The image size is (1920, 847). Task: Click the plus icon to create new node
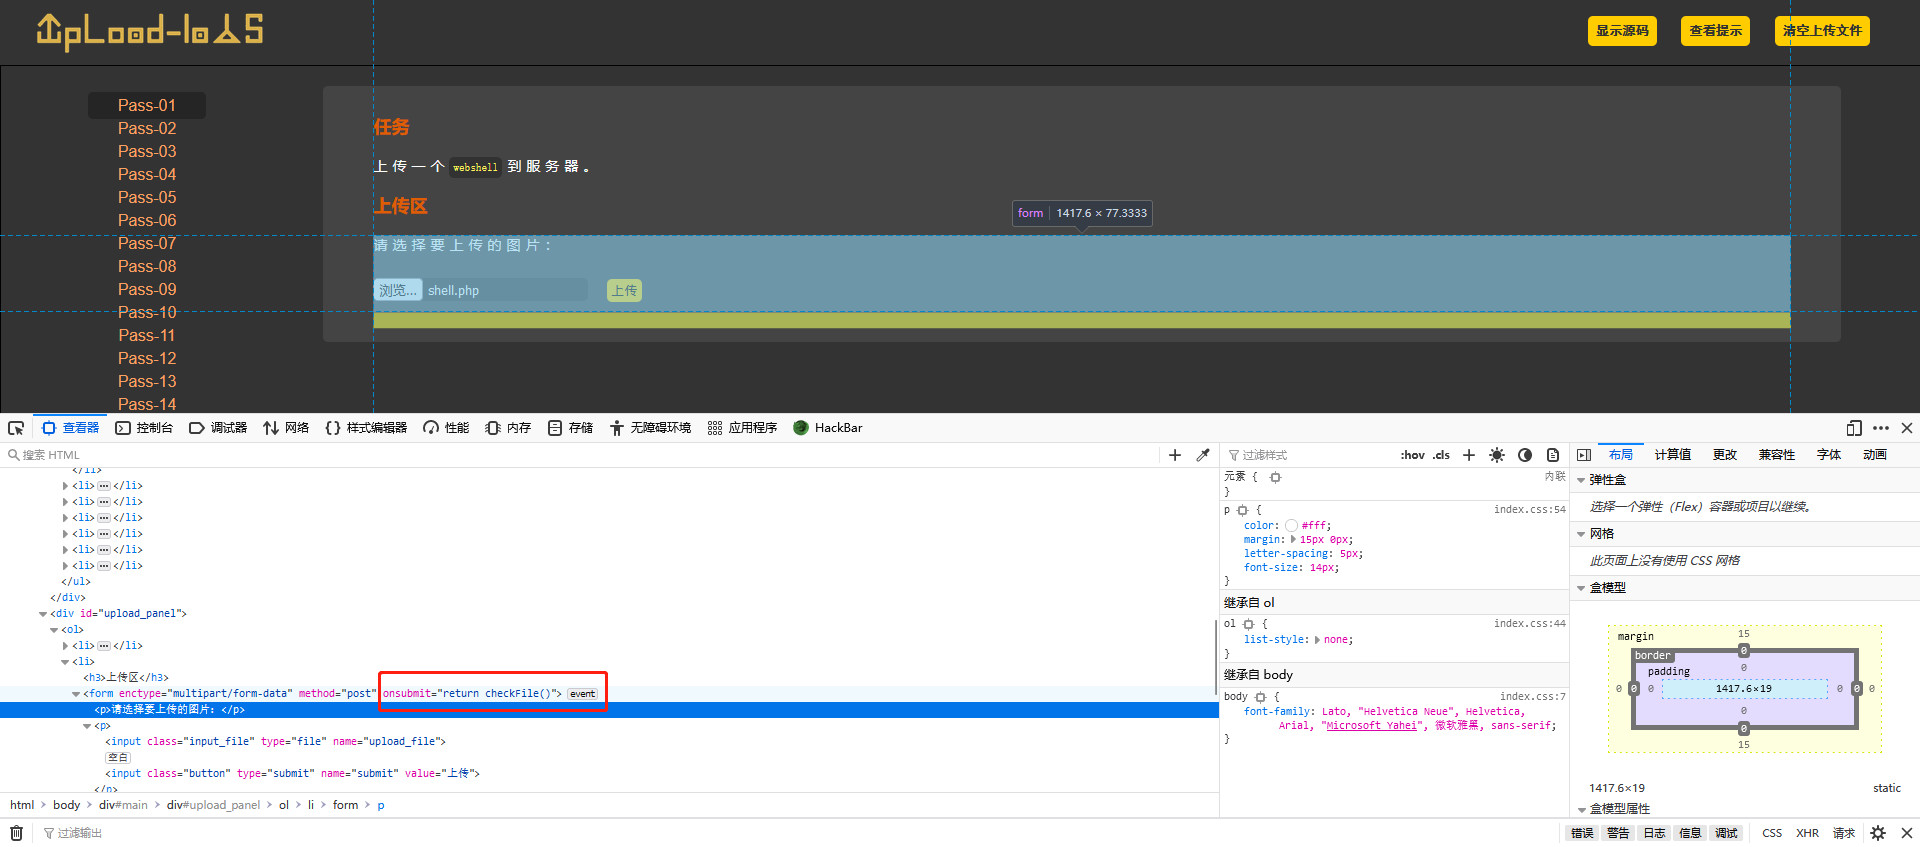(x=1175, y=455)
